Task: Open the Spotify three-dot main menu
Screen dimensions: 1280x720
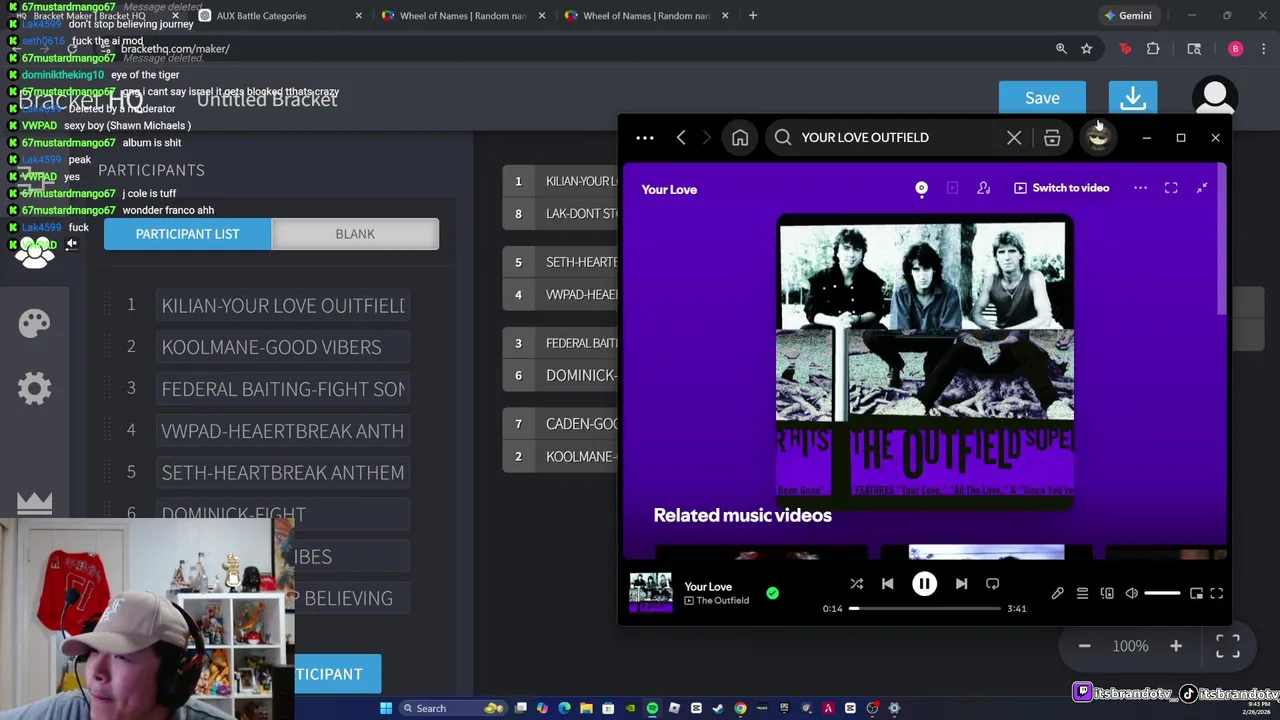Action: 645,138
